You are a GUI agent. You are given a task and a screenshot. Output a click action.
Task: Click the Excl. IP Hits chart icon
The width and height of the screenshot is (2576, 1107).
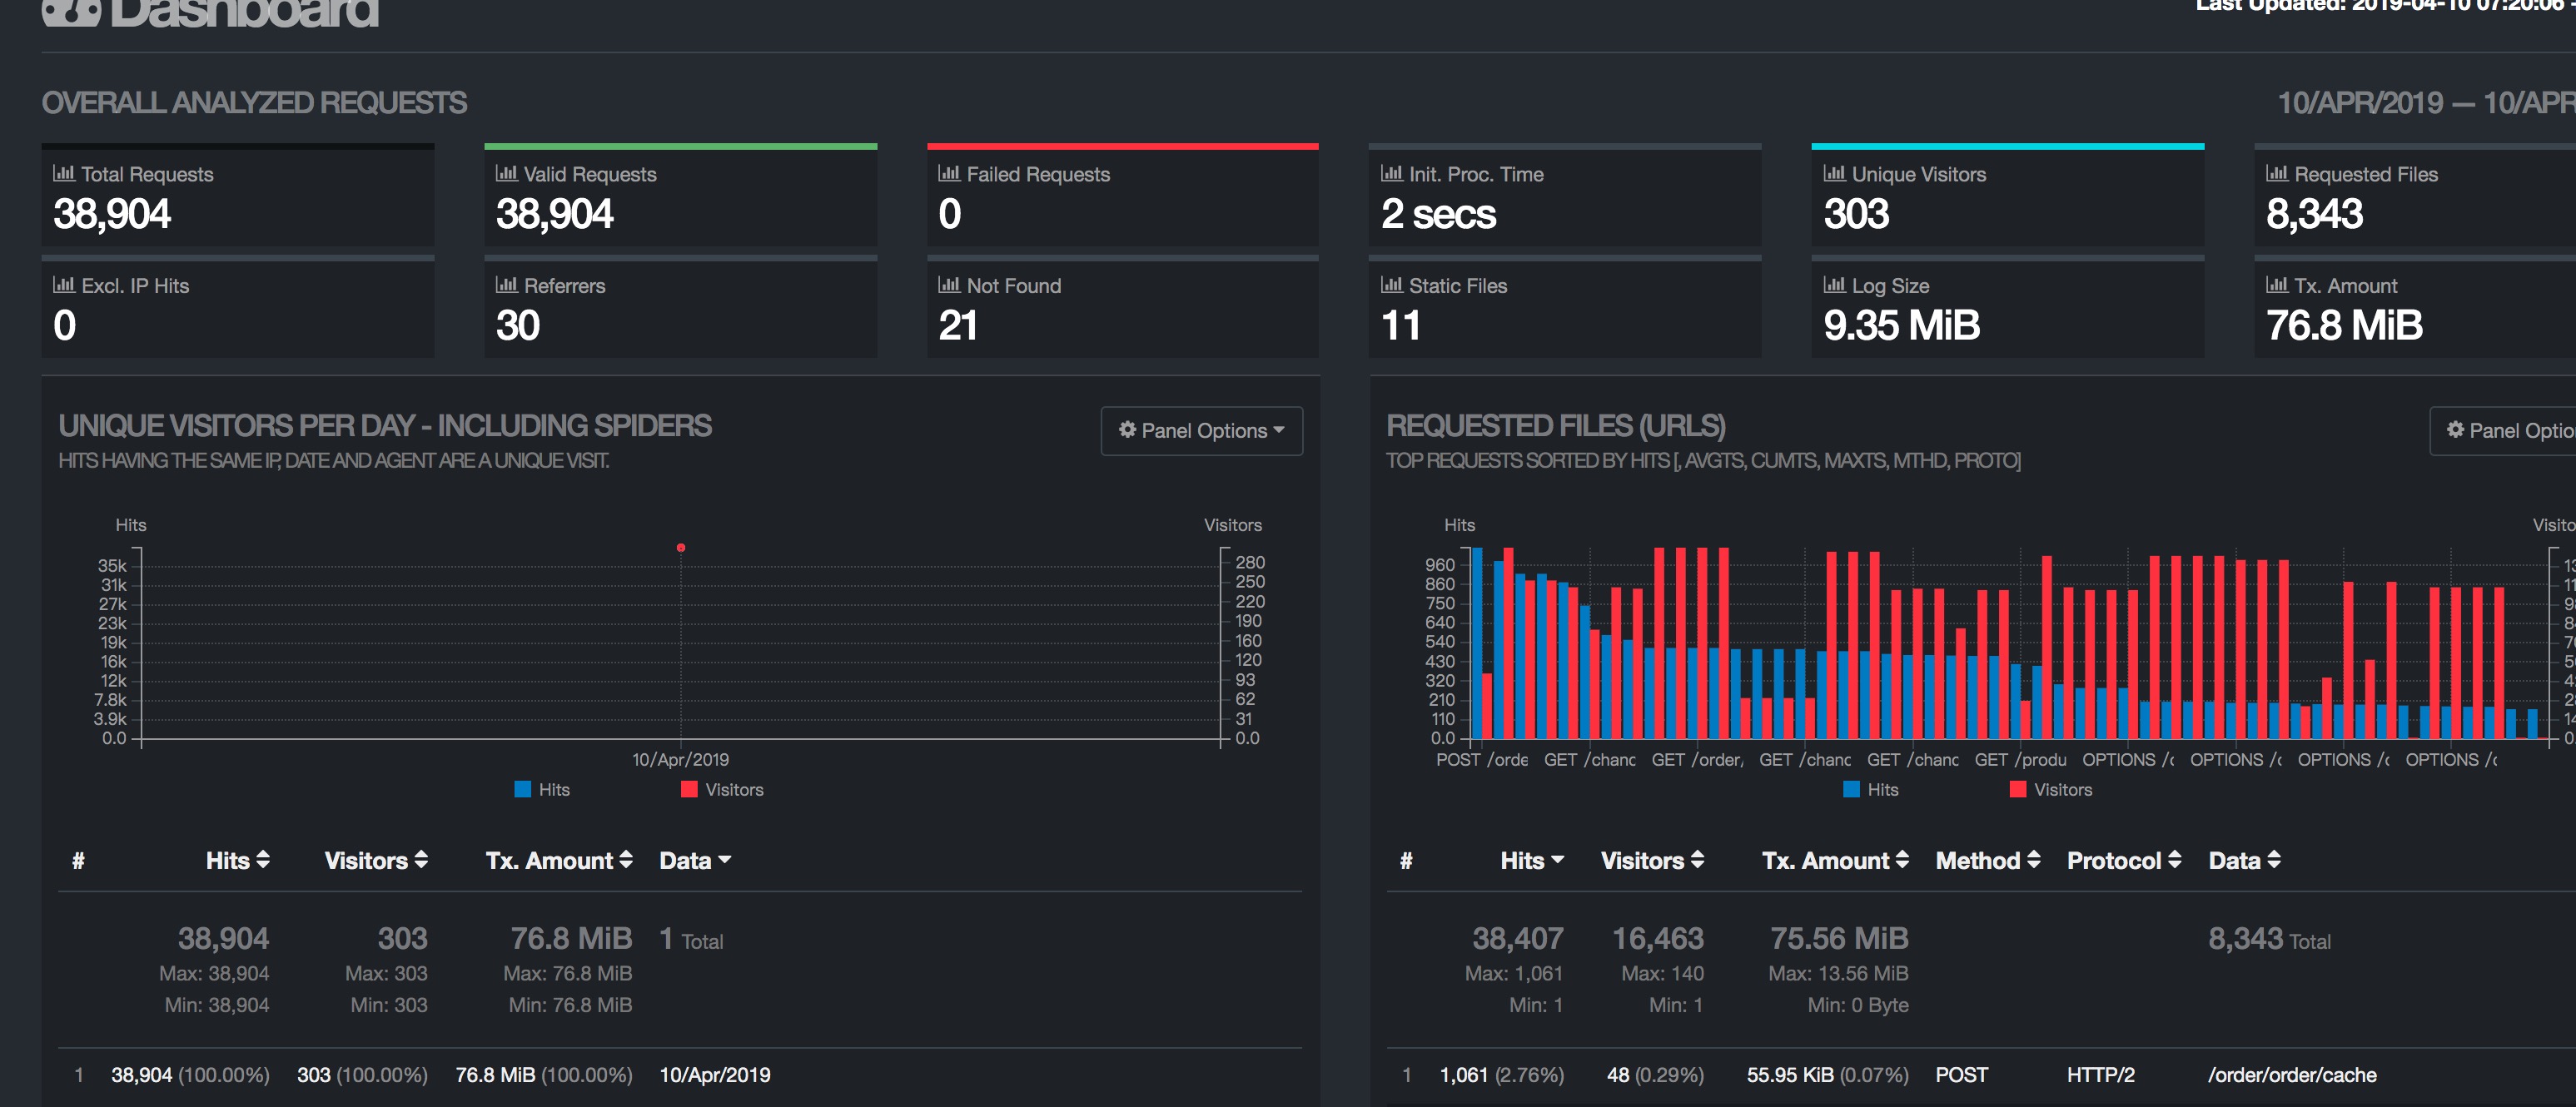(64, 285)
